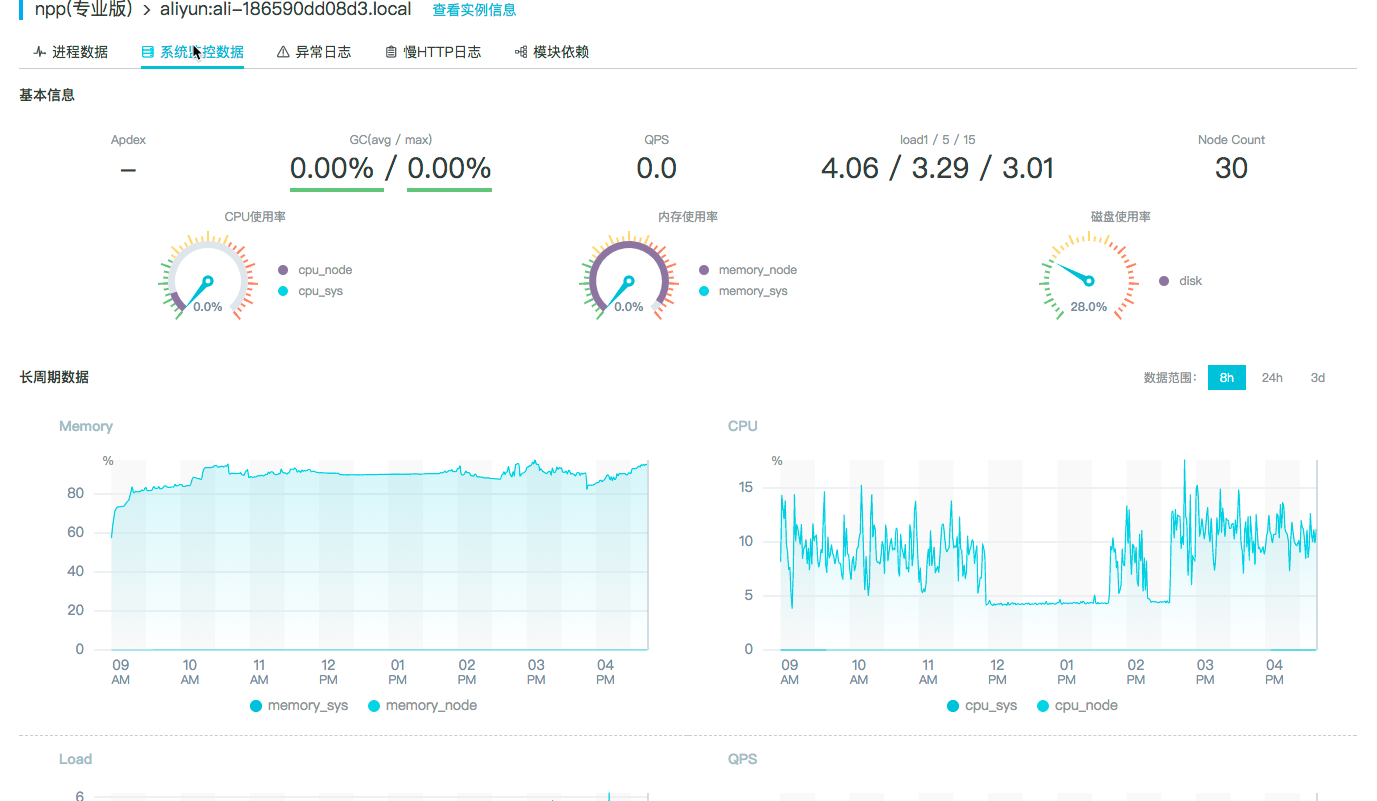Screen dimensions: 1377x801
Task: Toggle memory_sys series in Memory chart legend
Action: pyautogui.click(x=299, y=706)
